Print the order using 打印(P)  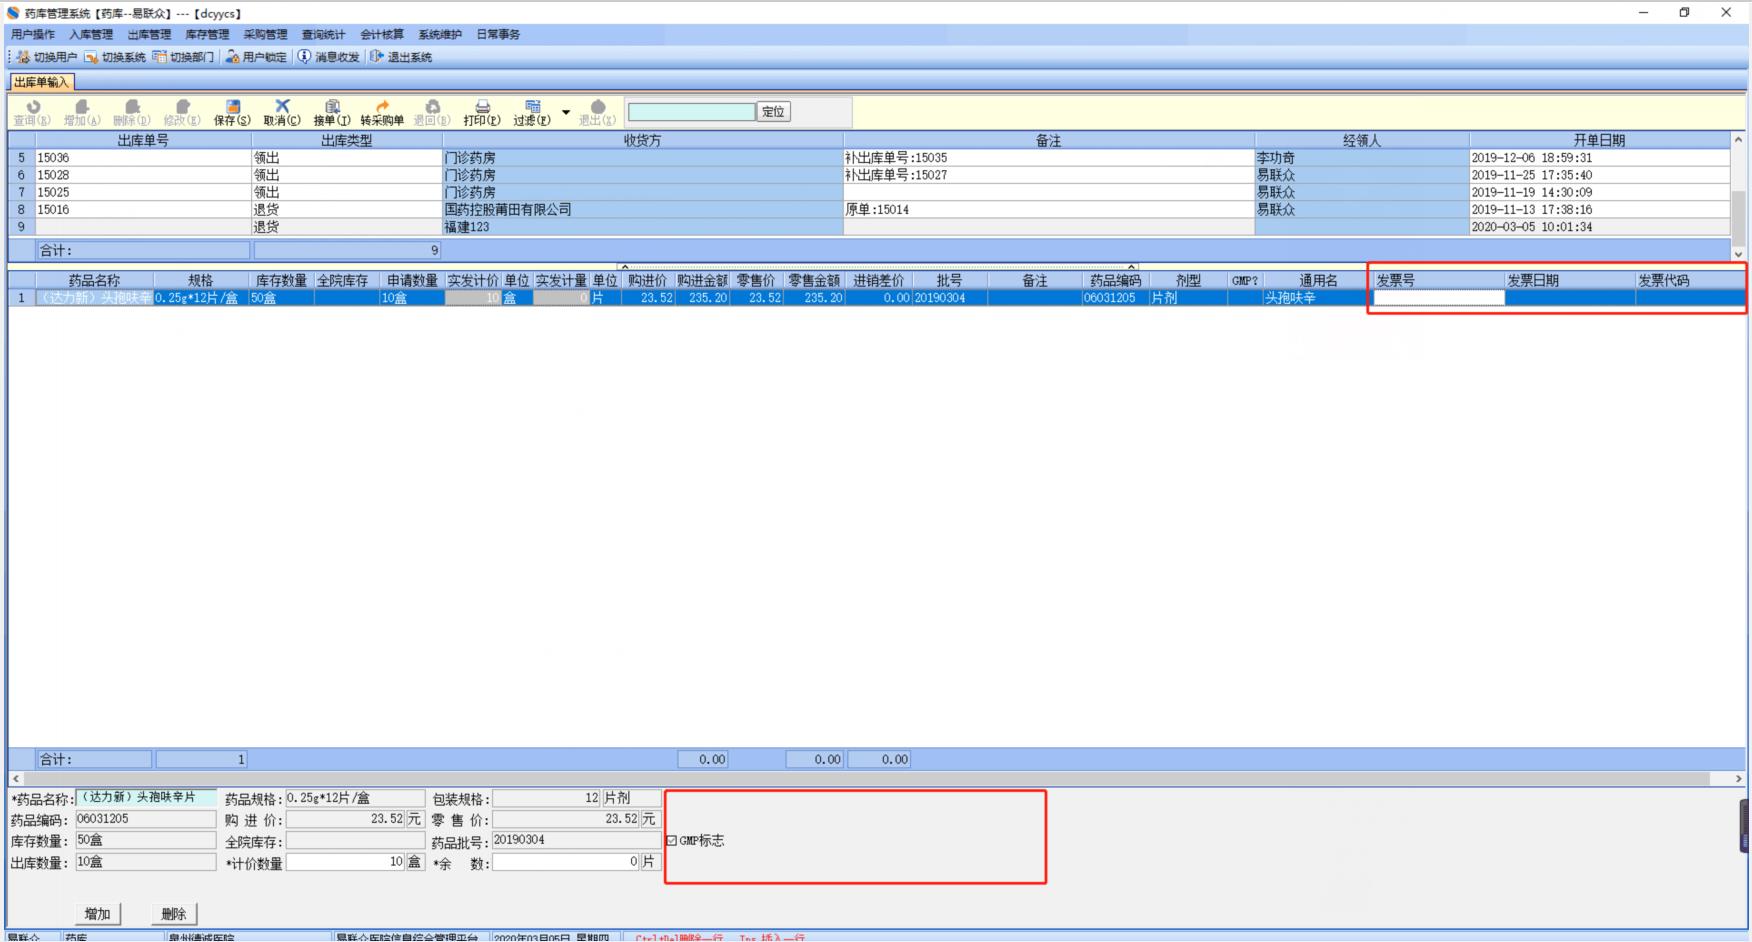[482, 112]
